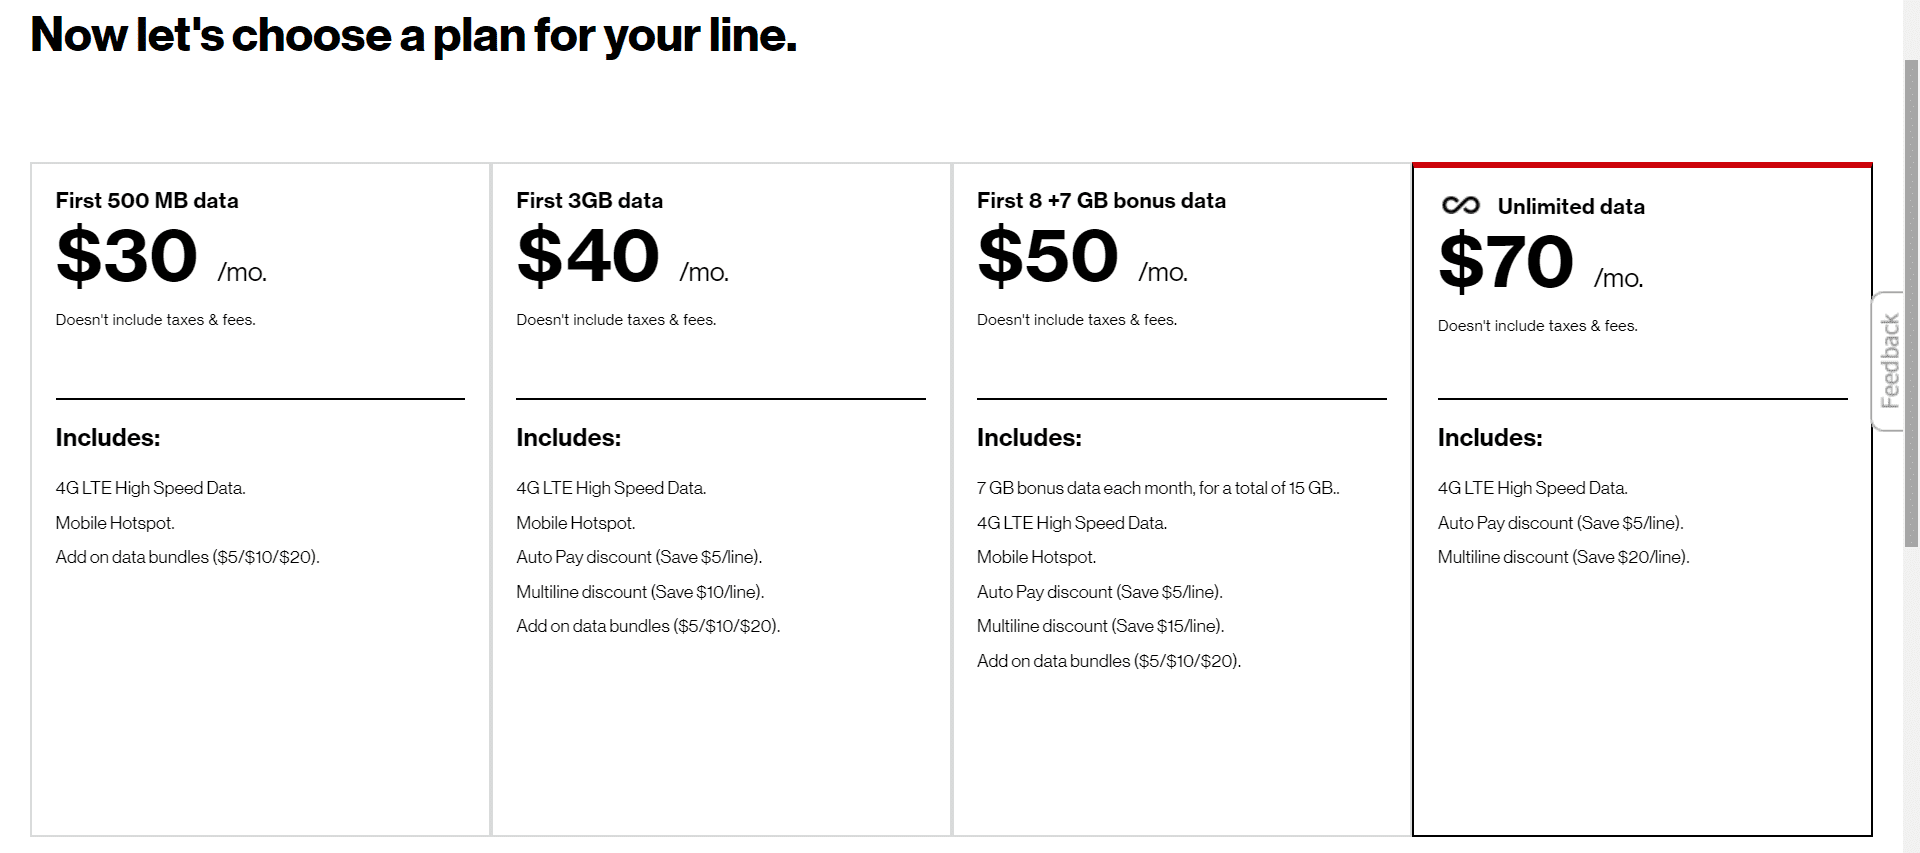Image resolution: width=1920 pixels, height=853 pixels.
Task: Click 'Multiline discount (Save $20/line)' text
Action: click(1563, 557)
